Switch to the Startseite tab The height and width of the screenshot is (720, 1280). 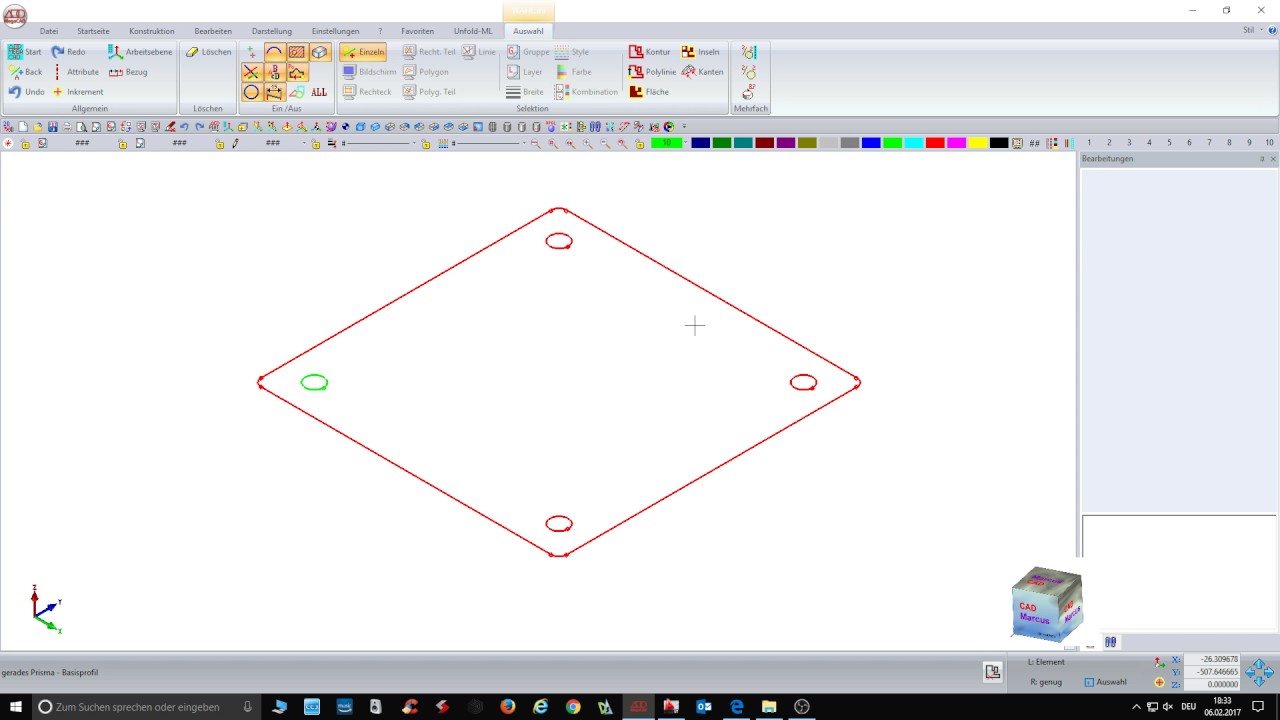pyautogui.click(x=93, y=31)
